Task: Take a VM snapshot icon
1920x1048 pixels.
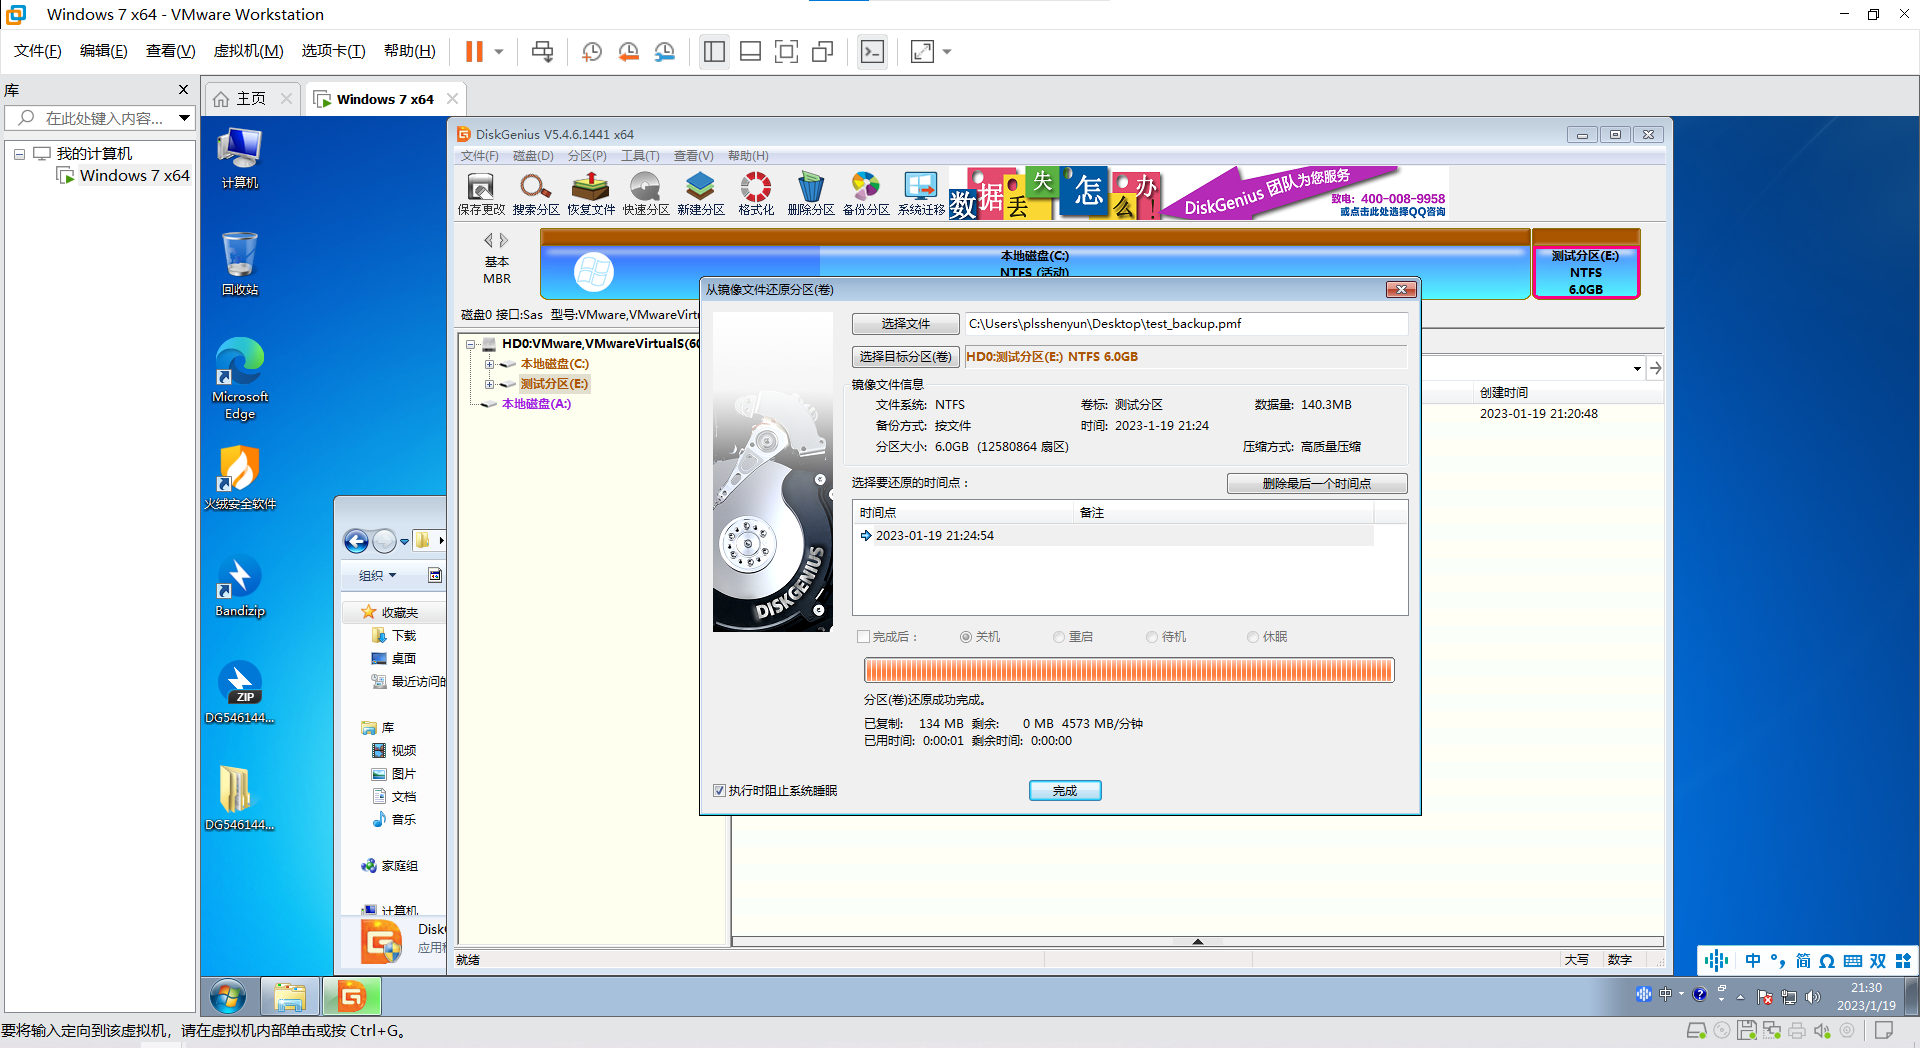Action: click(592, 51)
